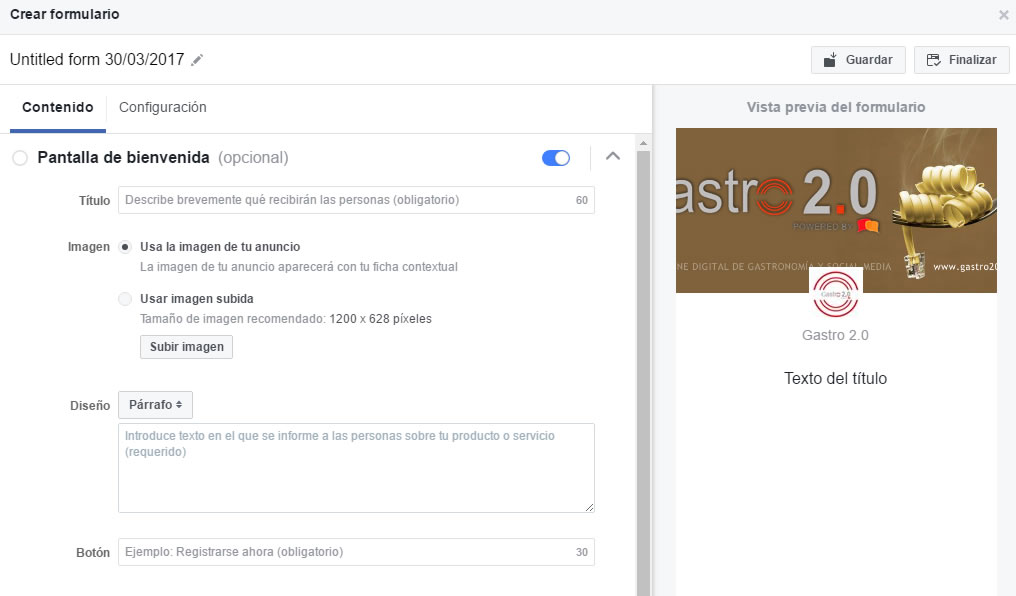Edit the form name using the pencil icon

(x=197, y=60)
